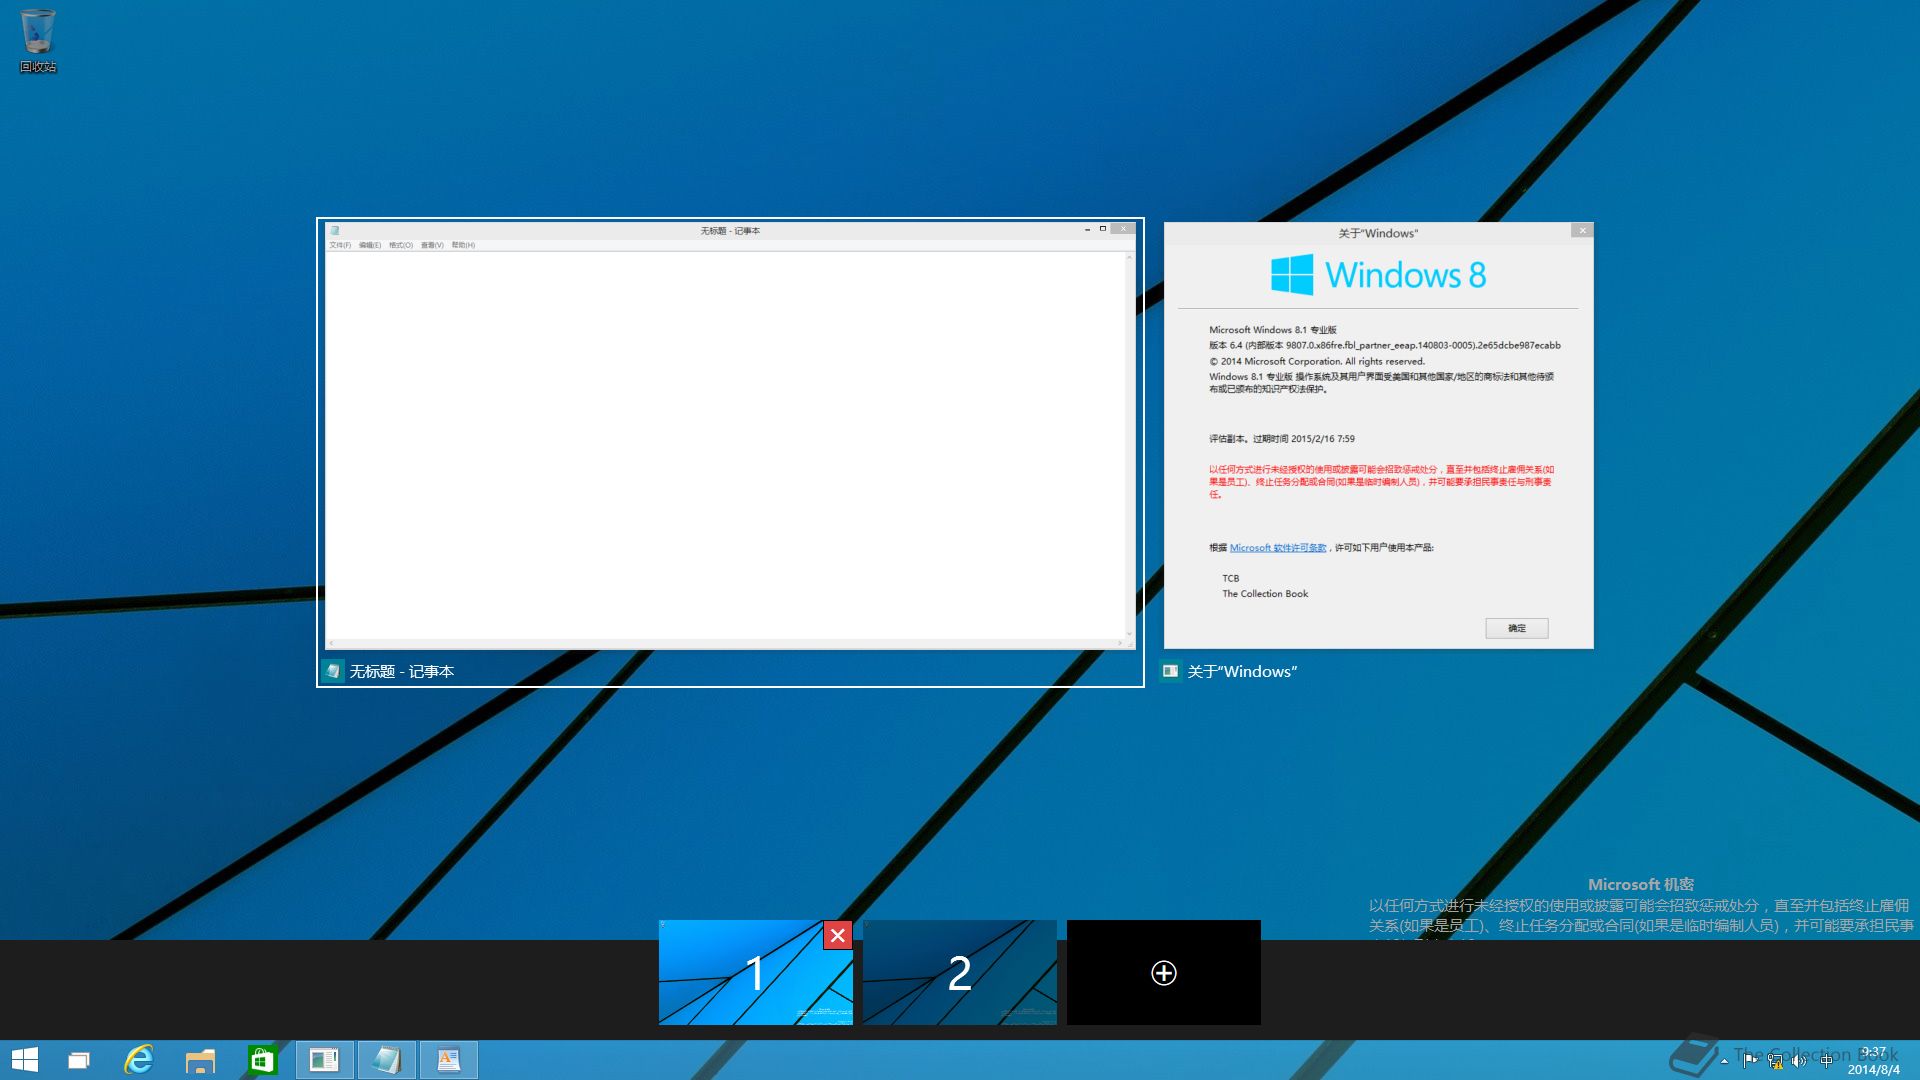Click the "Microsoft Windows 8.1 专业版" text
Screen dimensions: 1920x1080
click(x=1273, y=330)
